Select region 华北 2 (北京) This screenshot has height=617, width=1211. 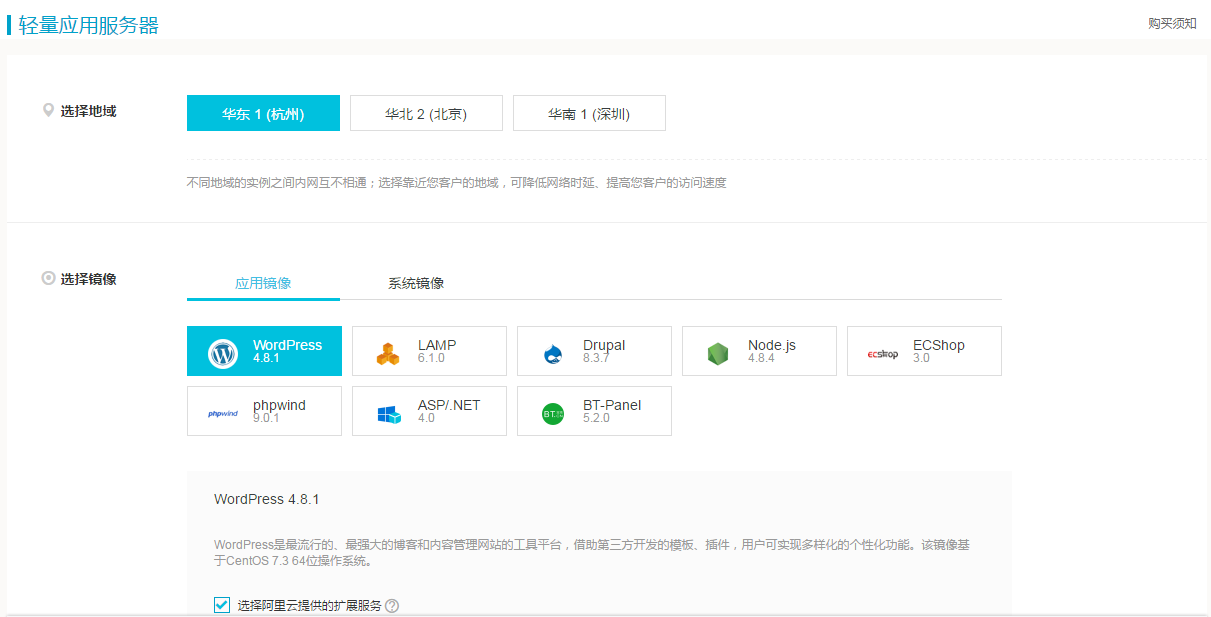[x=426, y=113]
